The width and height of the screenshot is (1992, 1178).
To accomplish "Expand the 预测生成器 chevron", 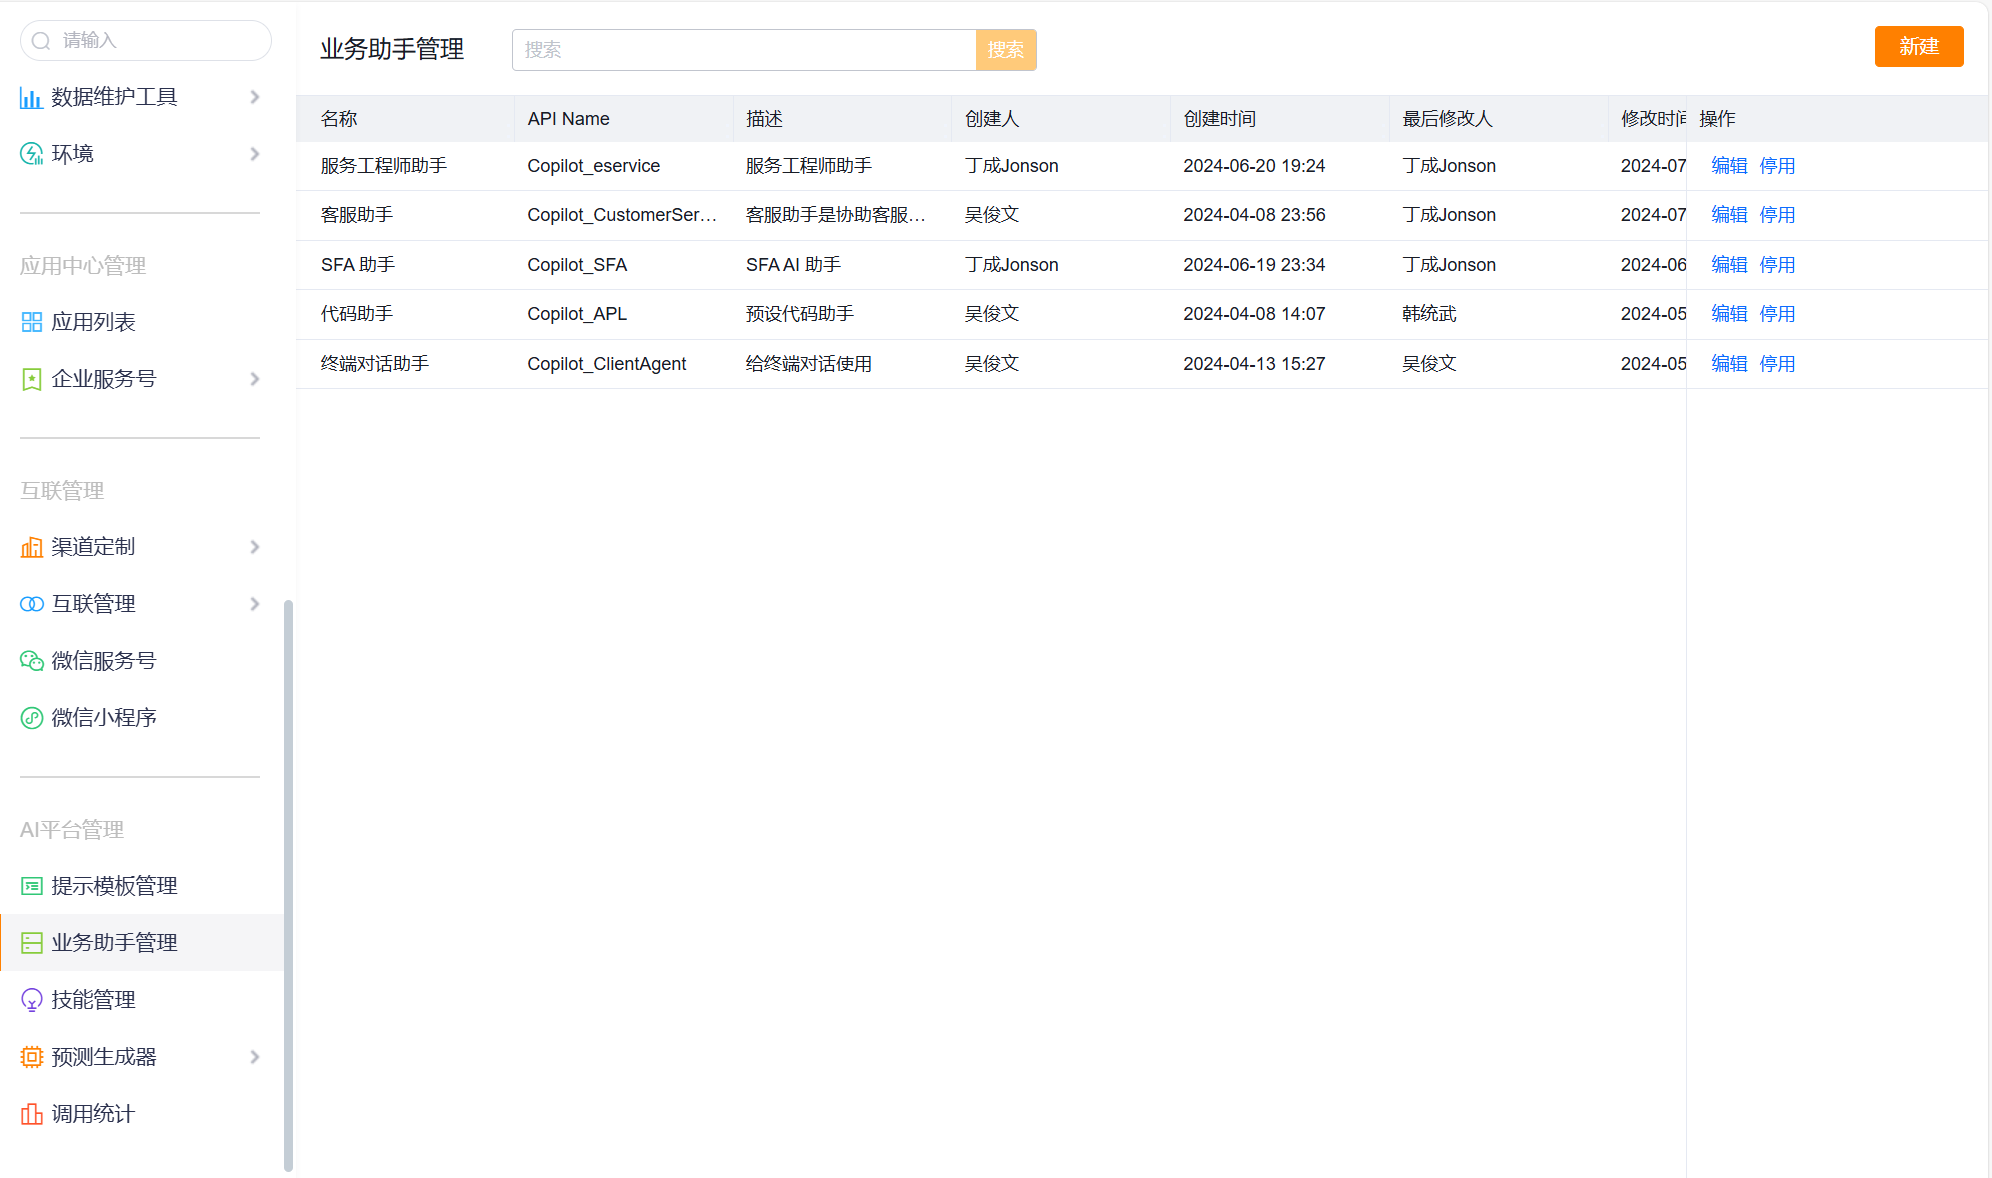I will coord(255,1057).
